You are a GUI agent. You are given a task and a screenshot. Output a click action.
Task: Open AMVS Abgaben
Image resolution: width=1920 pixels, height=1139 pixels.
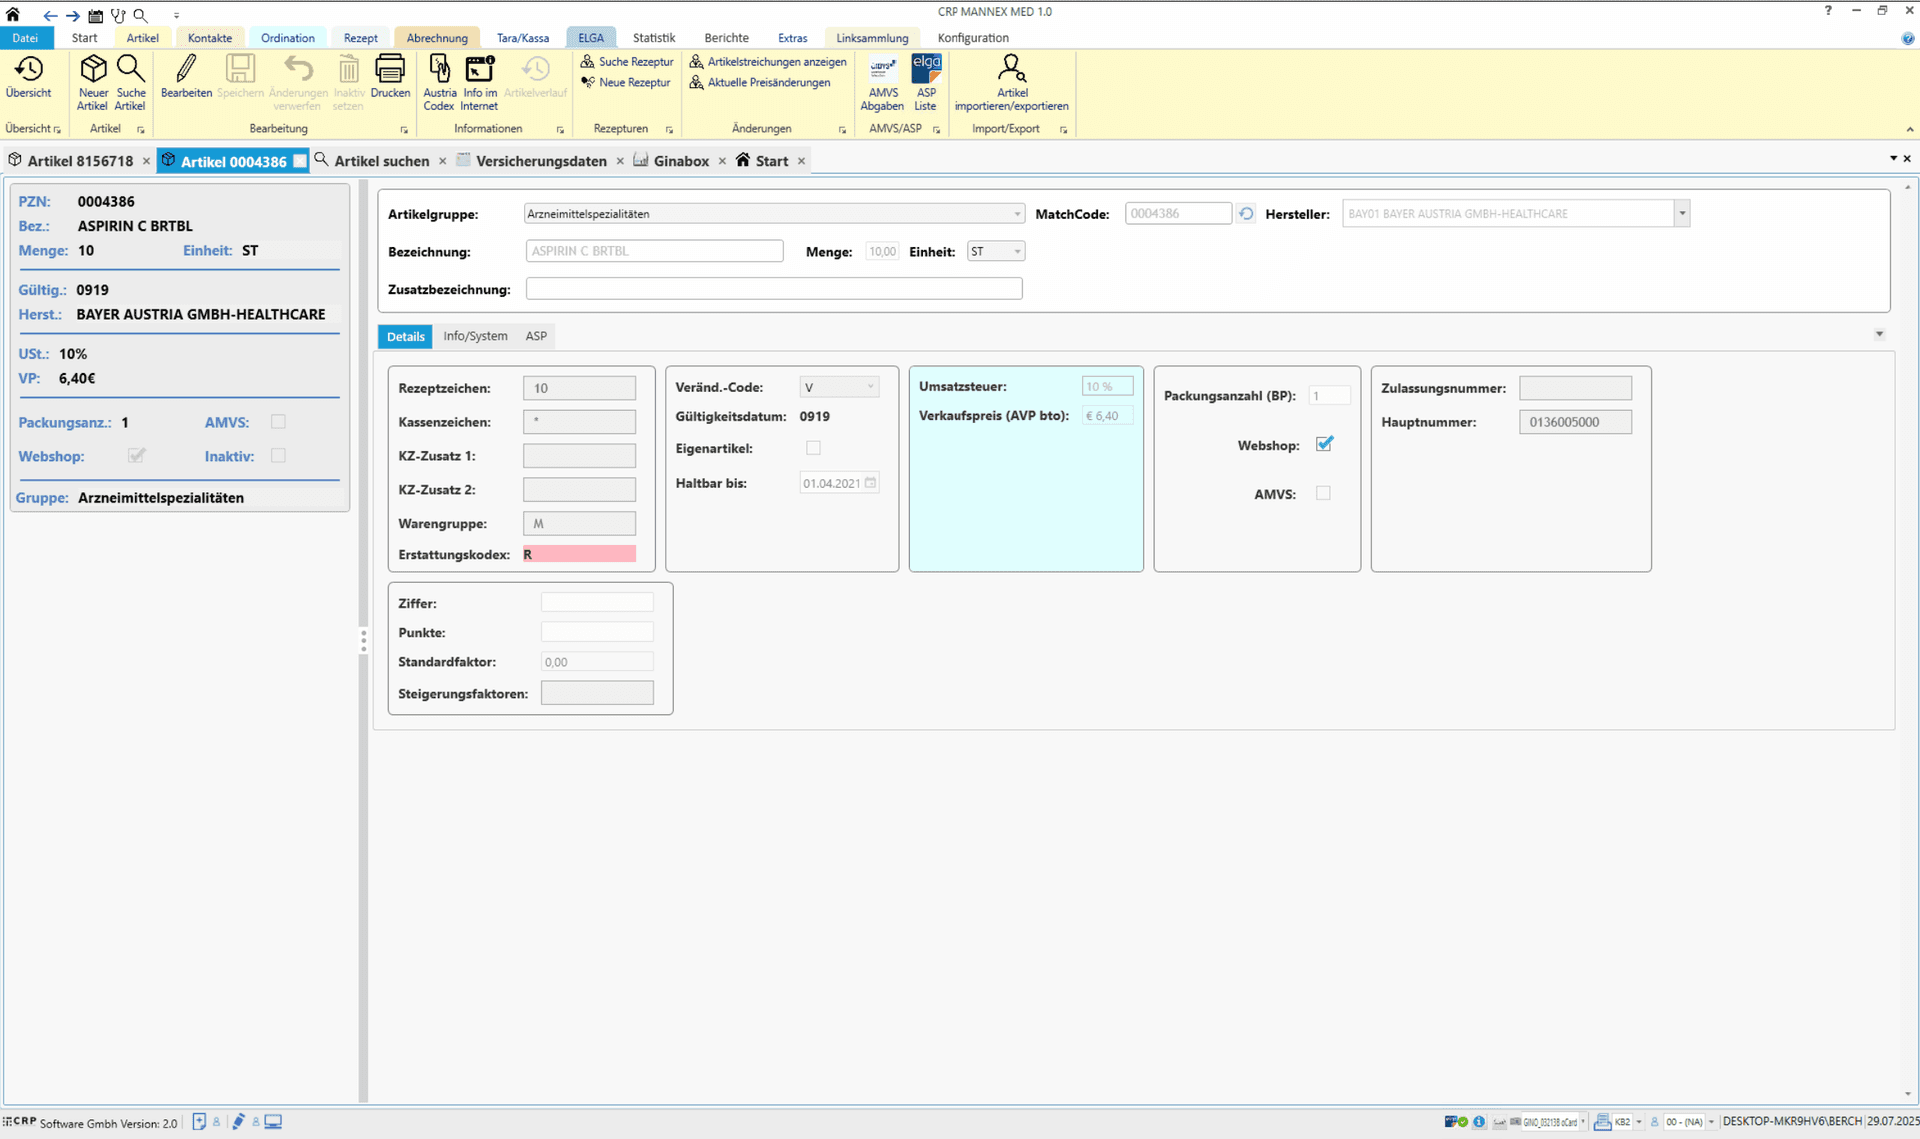coord(882,83)
